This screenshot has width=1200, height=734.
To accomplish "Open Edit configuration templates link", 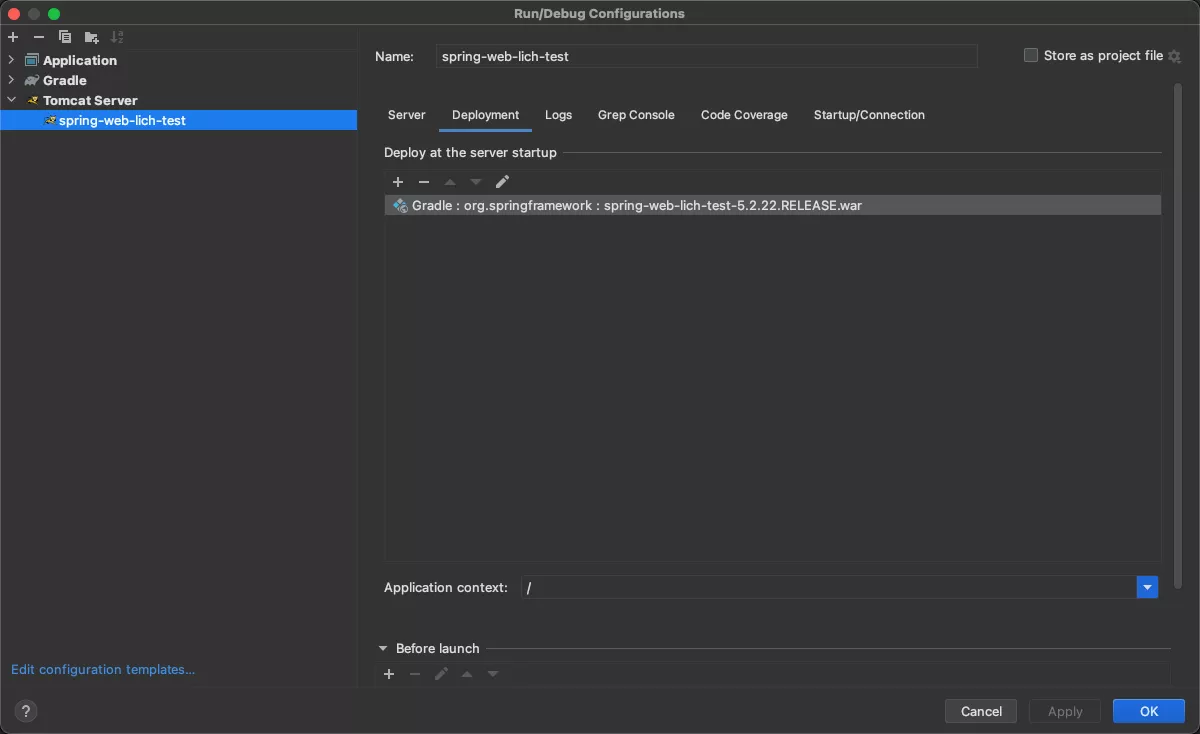I will pos(103,669).
